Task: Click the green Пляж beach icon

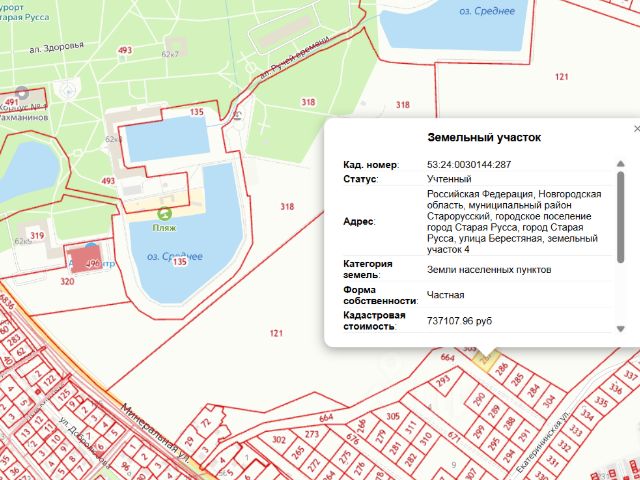Action: pyautogui.click(x=164, y=213)
